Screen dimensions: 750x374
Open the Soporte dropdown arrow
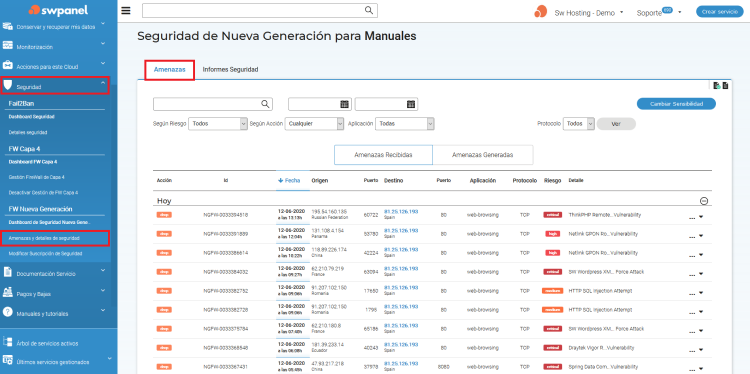(x=680, y=12)
